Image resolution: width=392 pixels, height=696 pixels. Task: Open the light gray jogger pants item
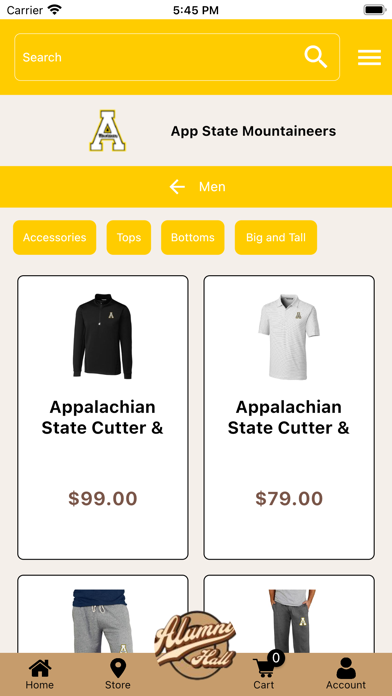(103, 621)
